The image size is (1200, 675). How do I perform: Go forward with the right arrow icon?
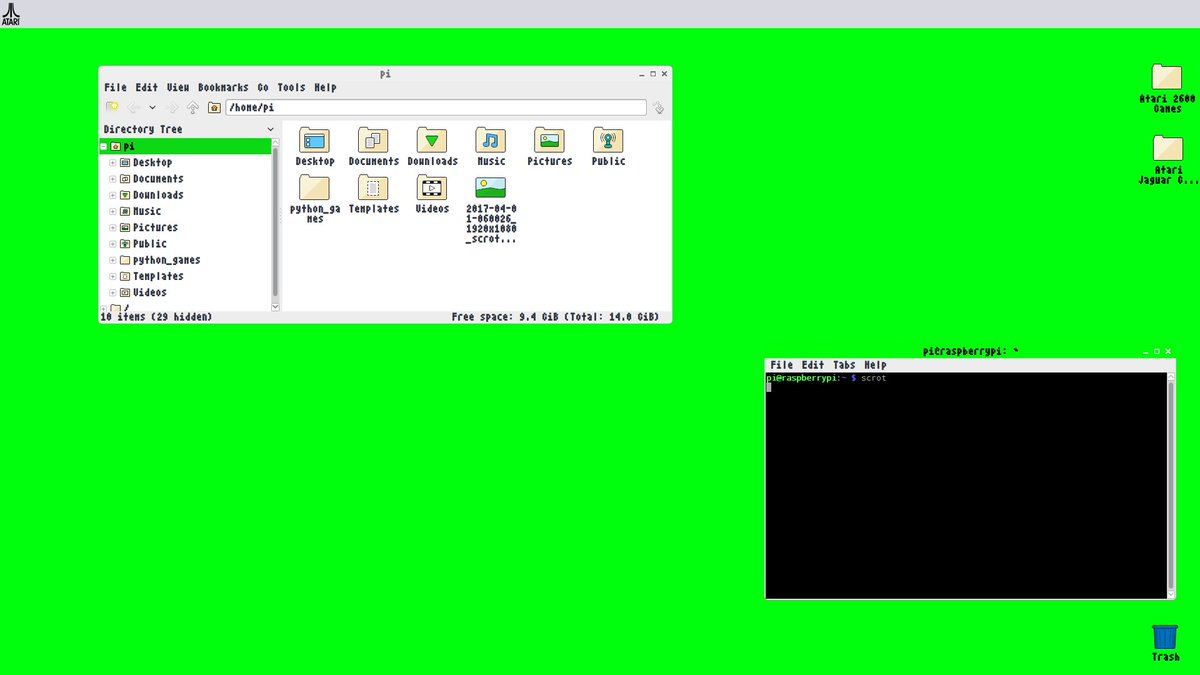pyautogui.click(x=173, y=107)
